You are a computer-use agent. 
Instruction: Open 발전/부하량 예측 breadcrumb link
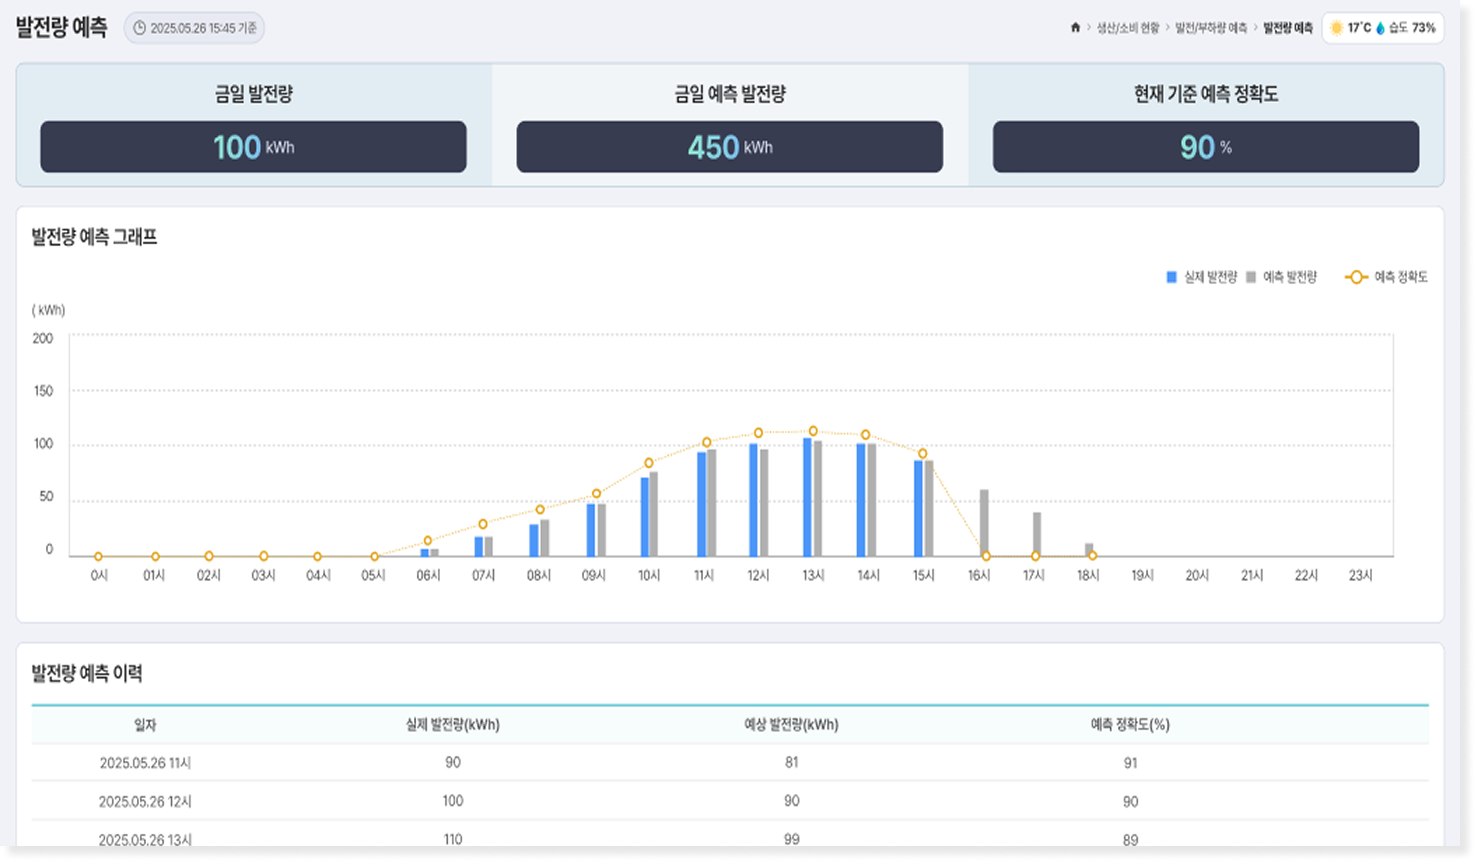(x=1211, y=28)
